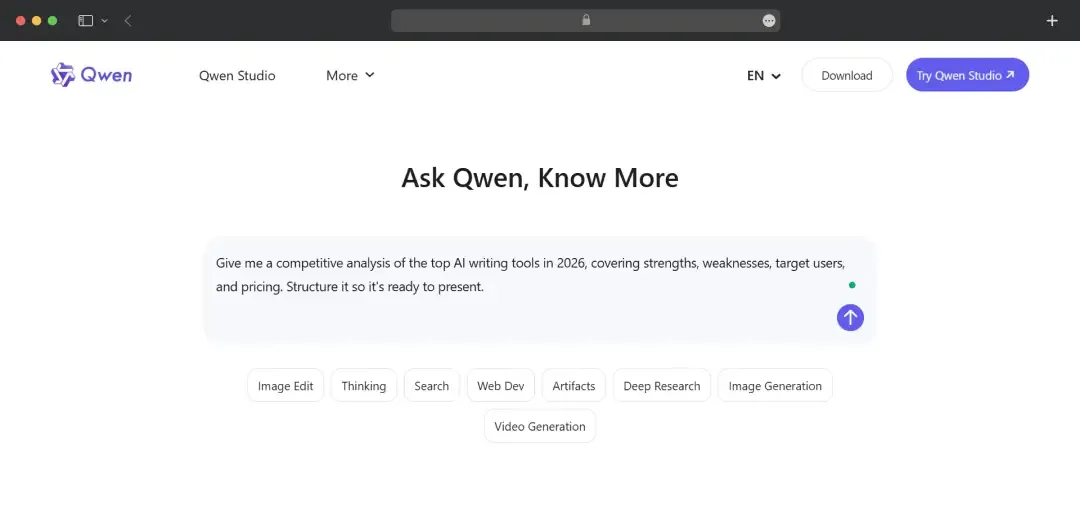Screen dimensions: 1080x511
Task: Open the ellipsis menu in the address bar
Action: [769, 21]
